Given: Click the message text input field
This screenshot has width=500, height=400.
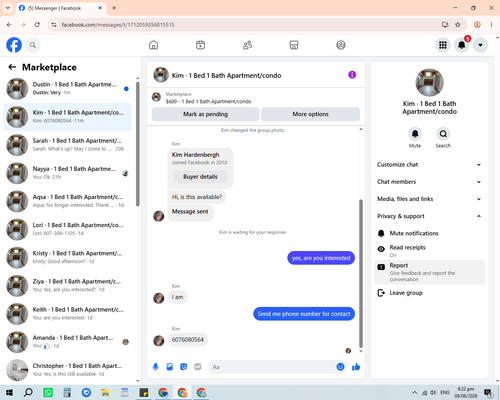Looking at the screenshot, I should pos(272,367).
